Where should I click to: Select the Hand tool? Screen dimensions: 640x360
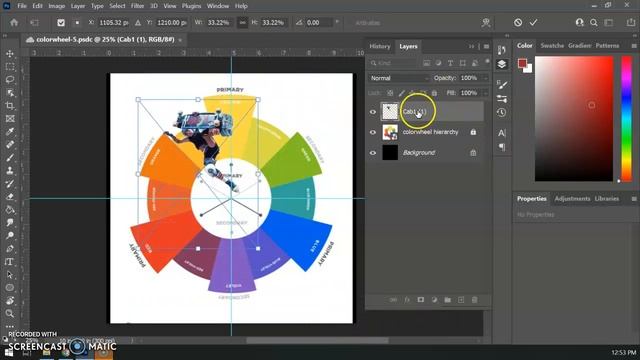[10, 301]
